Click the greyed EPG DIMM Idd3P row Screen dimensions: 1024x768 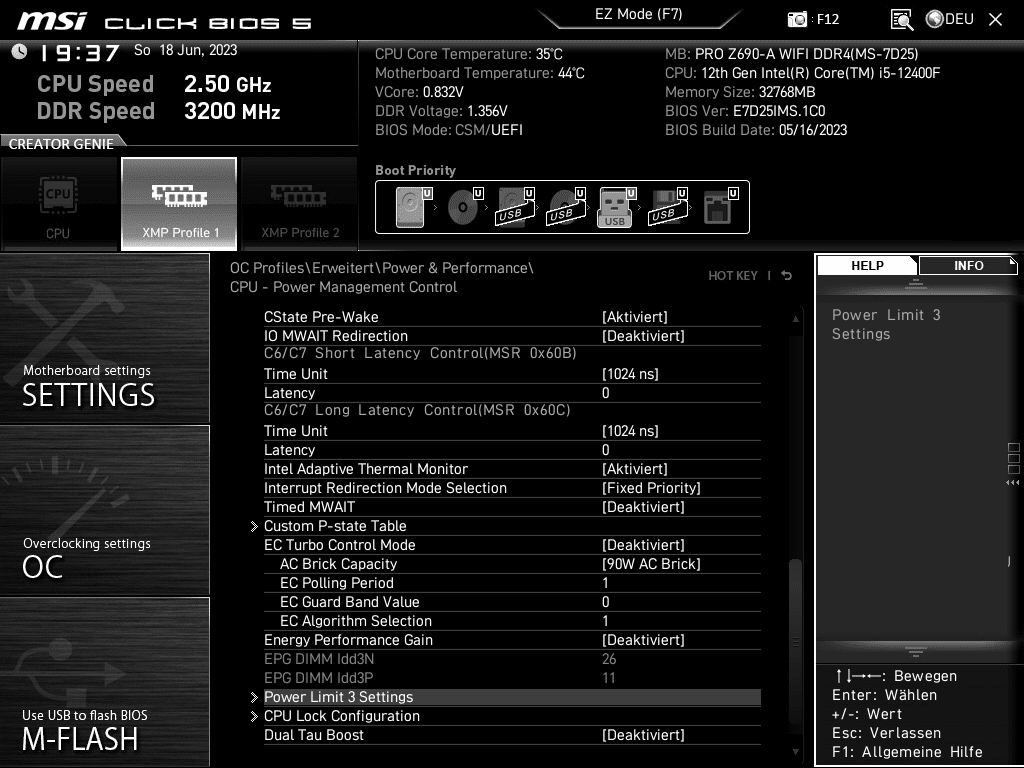coord(512,678)
